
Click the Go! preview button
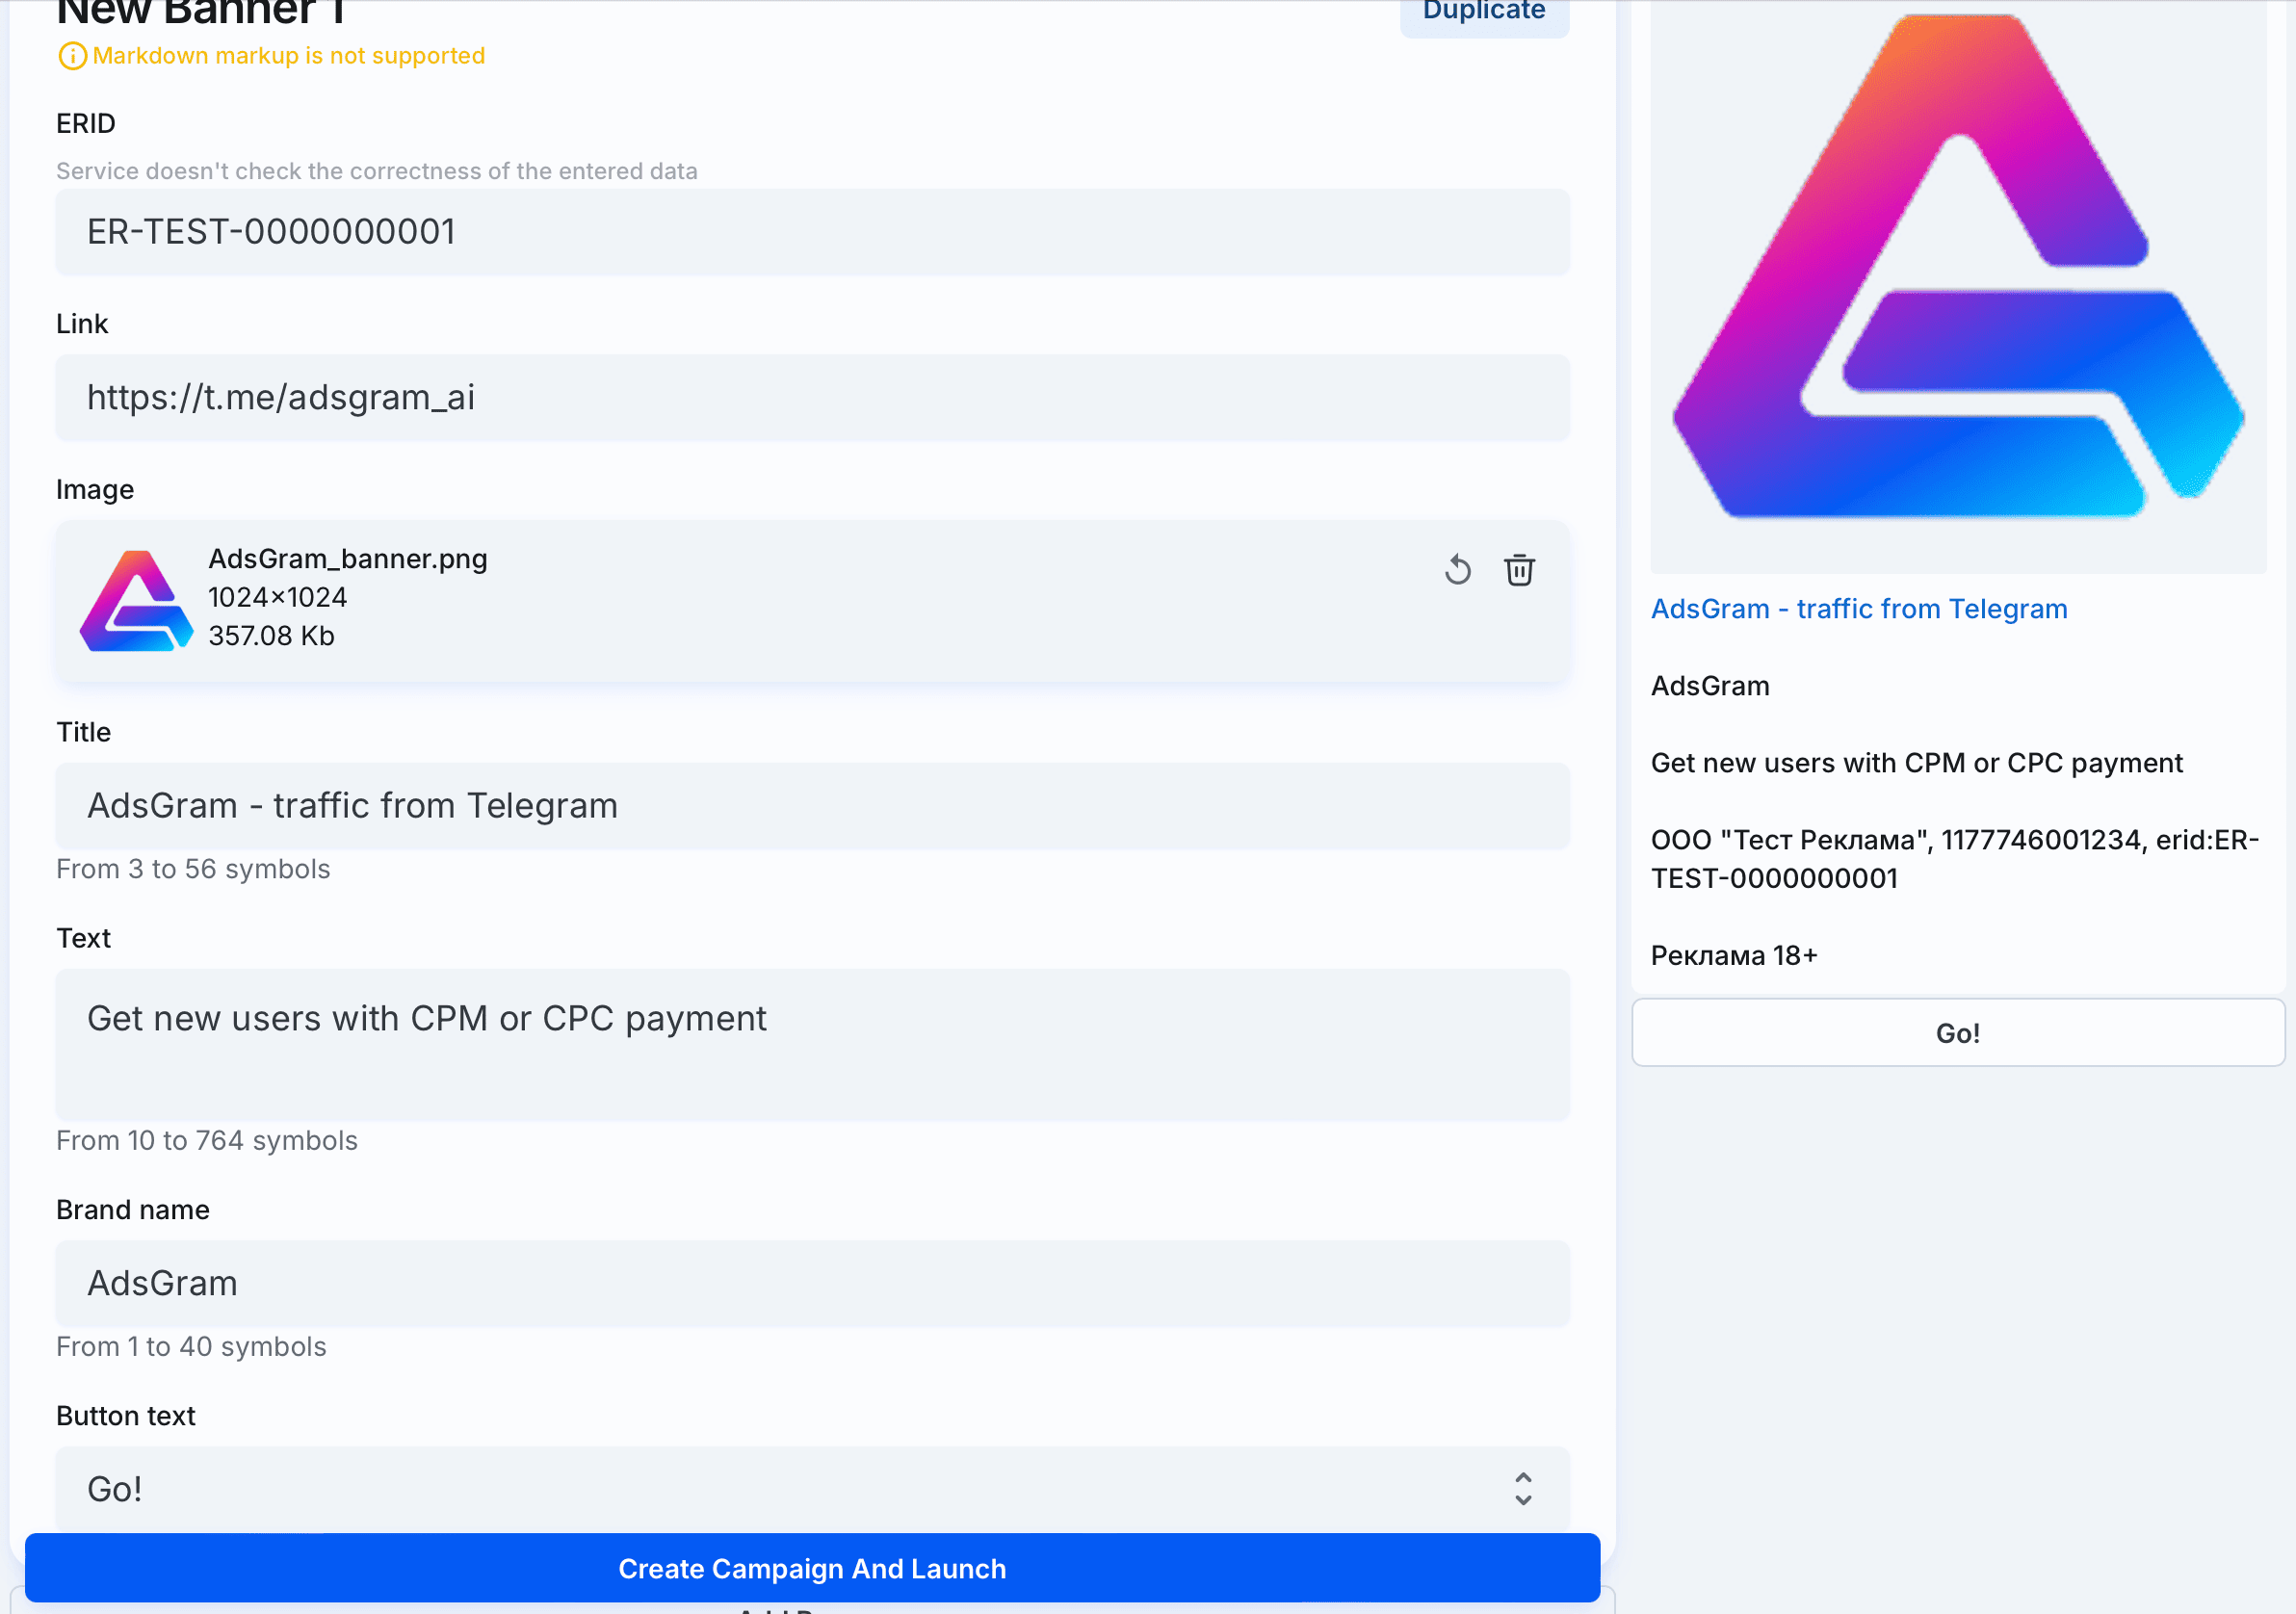1957,1032
